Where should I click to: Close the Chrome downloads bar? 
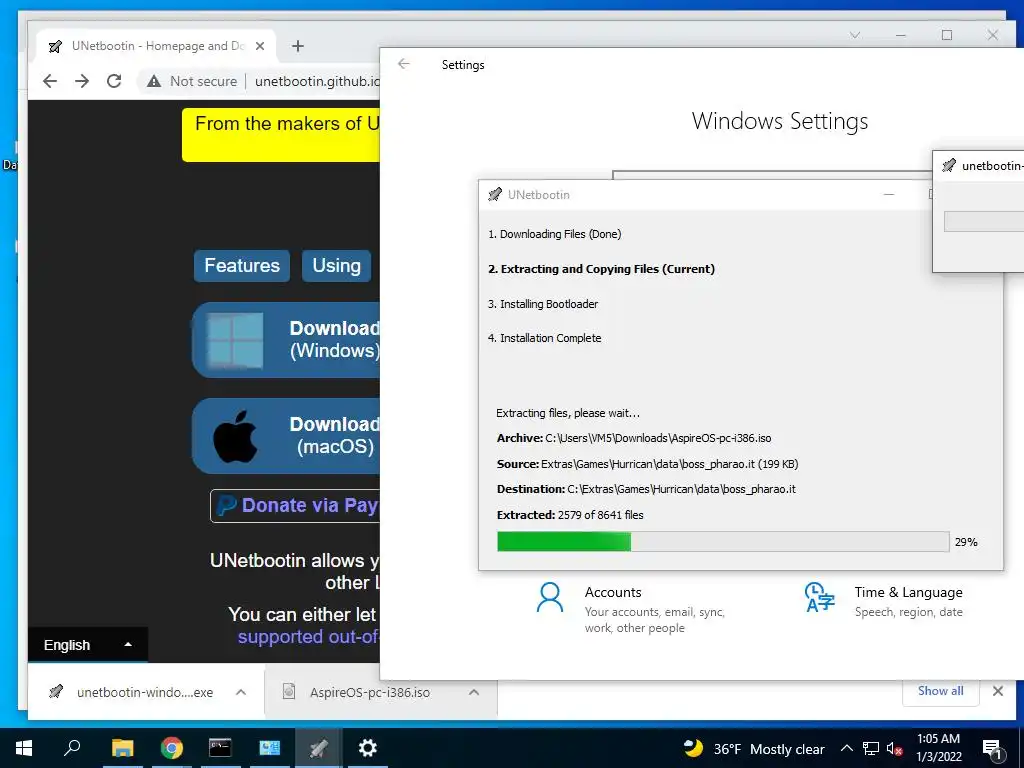pyautogui.click(x=998, y=691)
